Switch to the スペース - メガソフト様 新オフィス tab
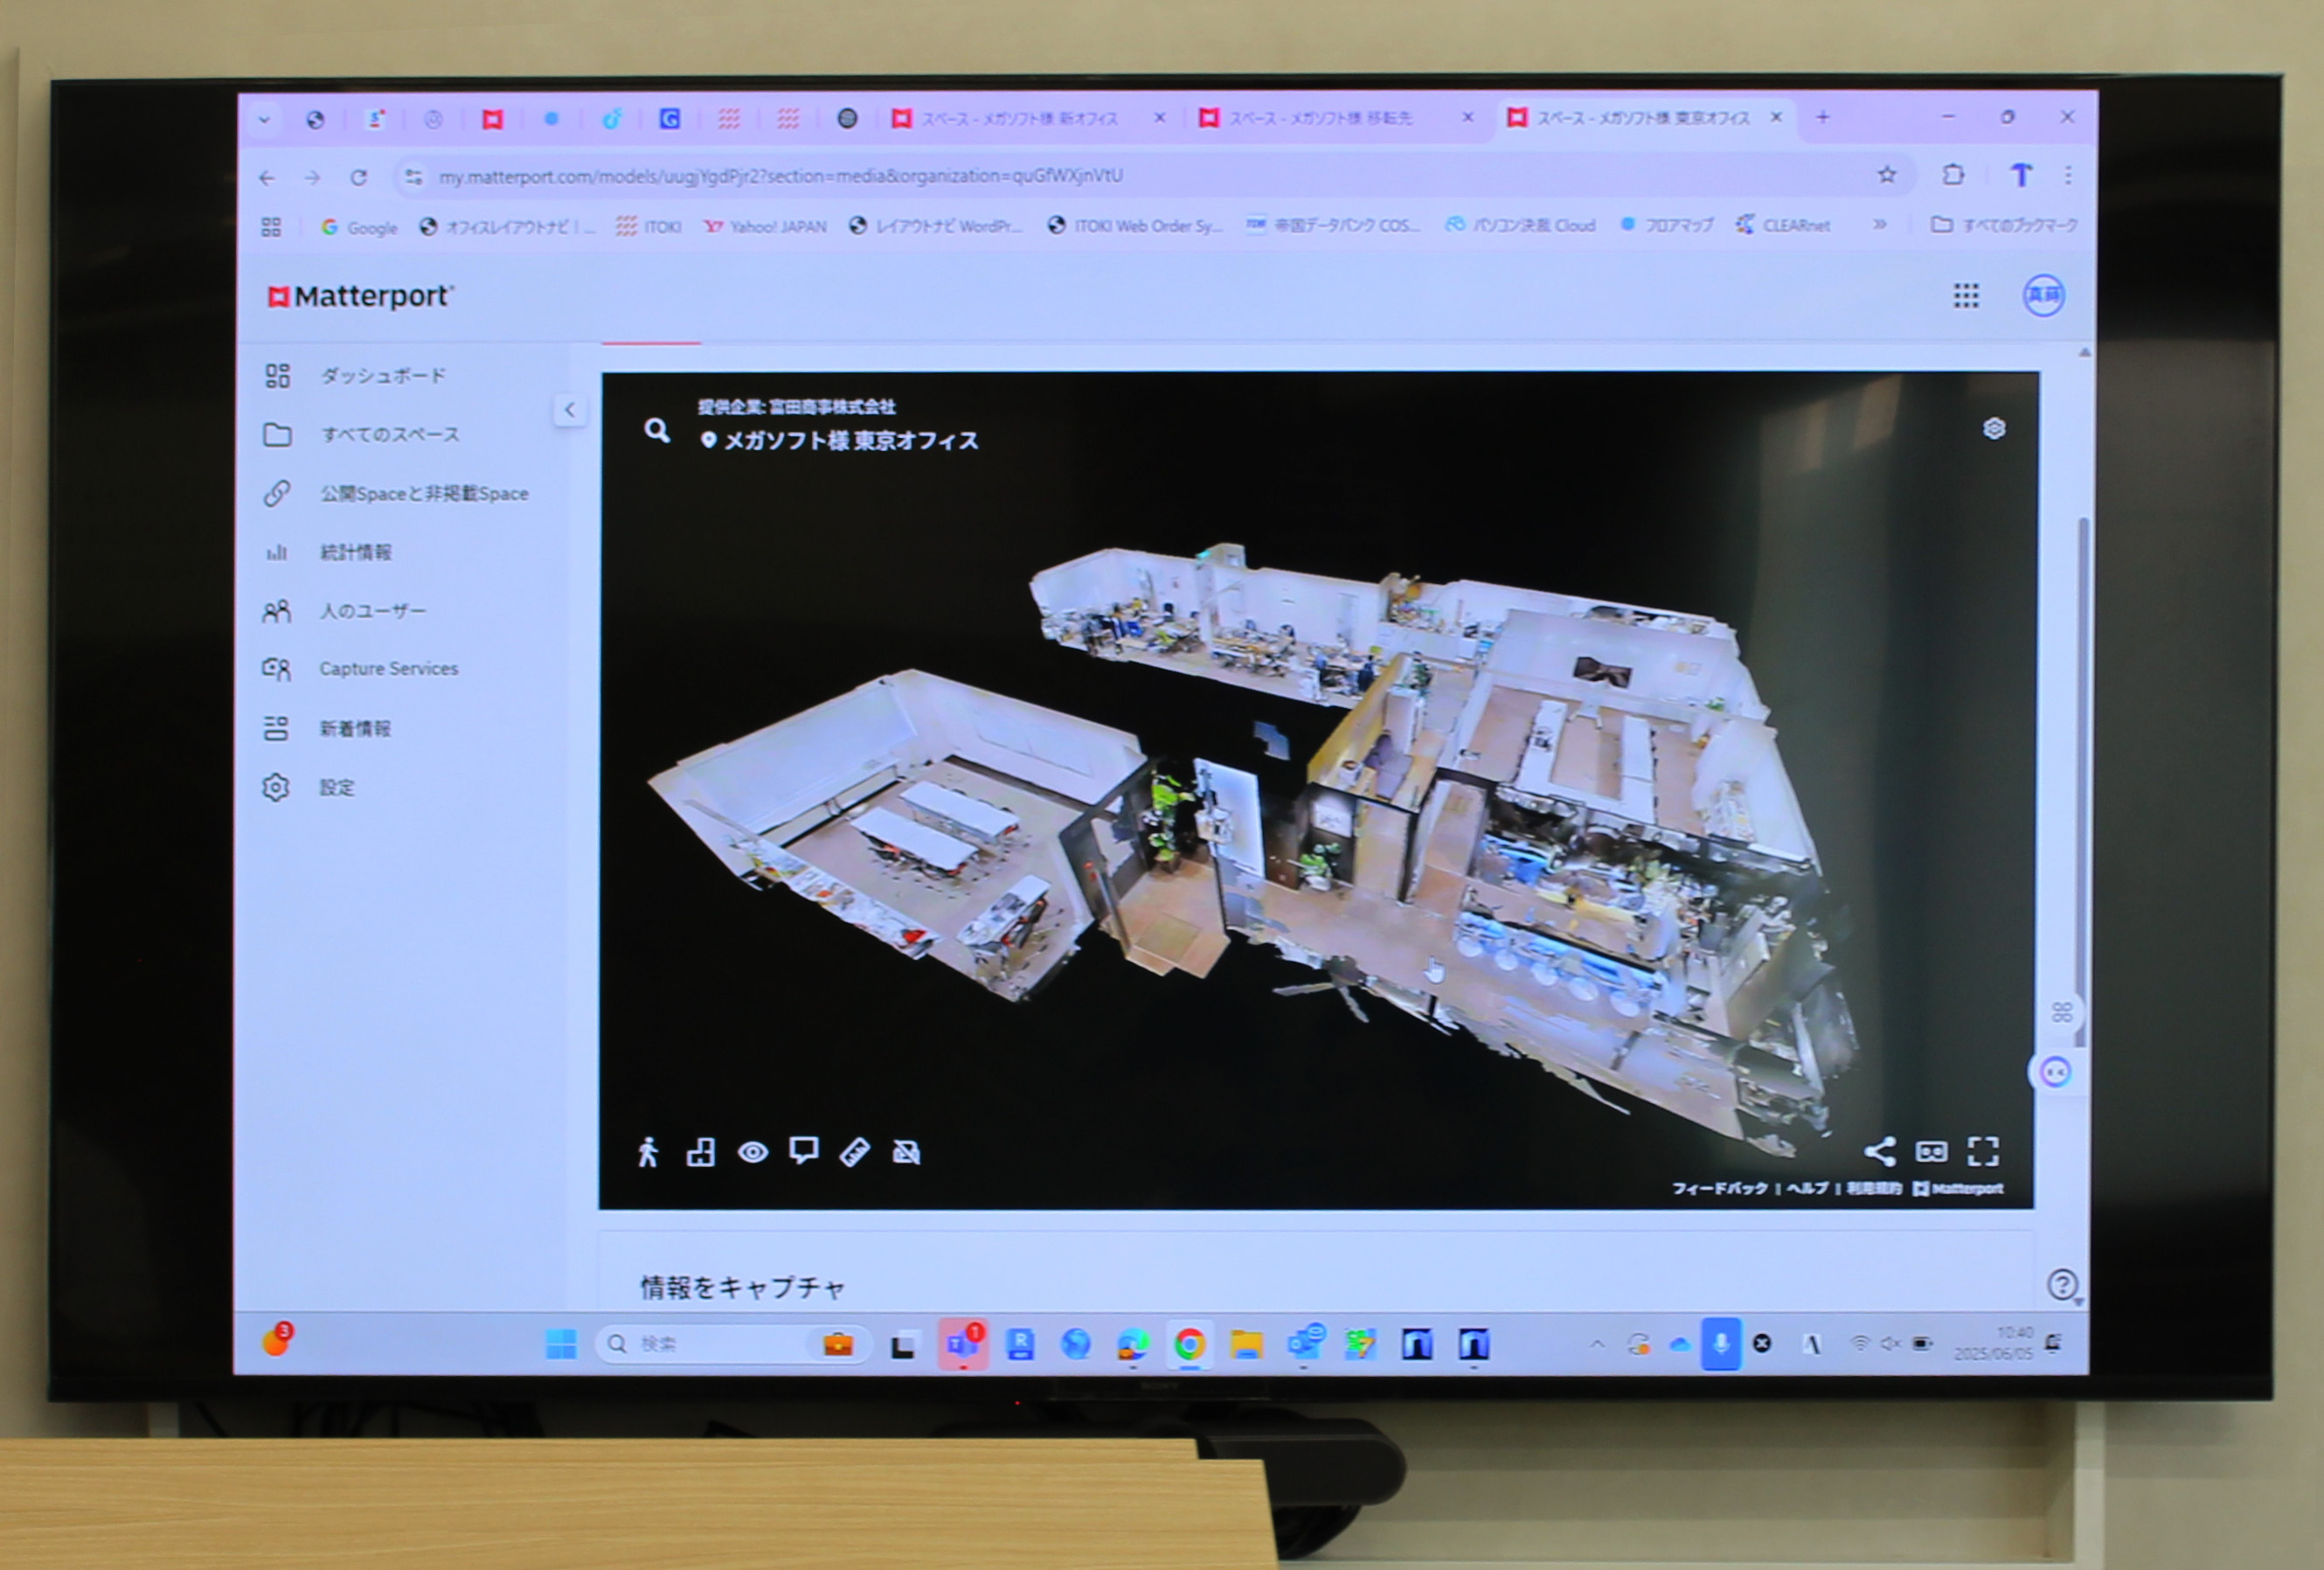Viewport: 2324px width, 1570px height. 1020,117
